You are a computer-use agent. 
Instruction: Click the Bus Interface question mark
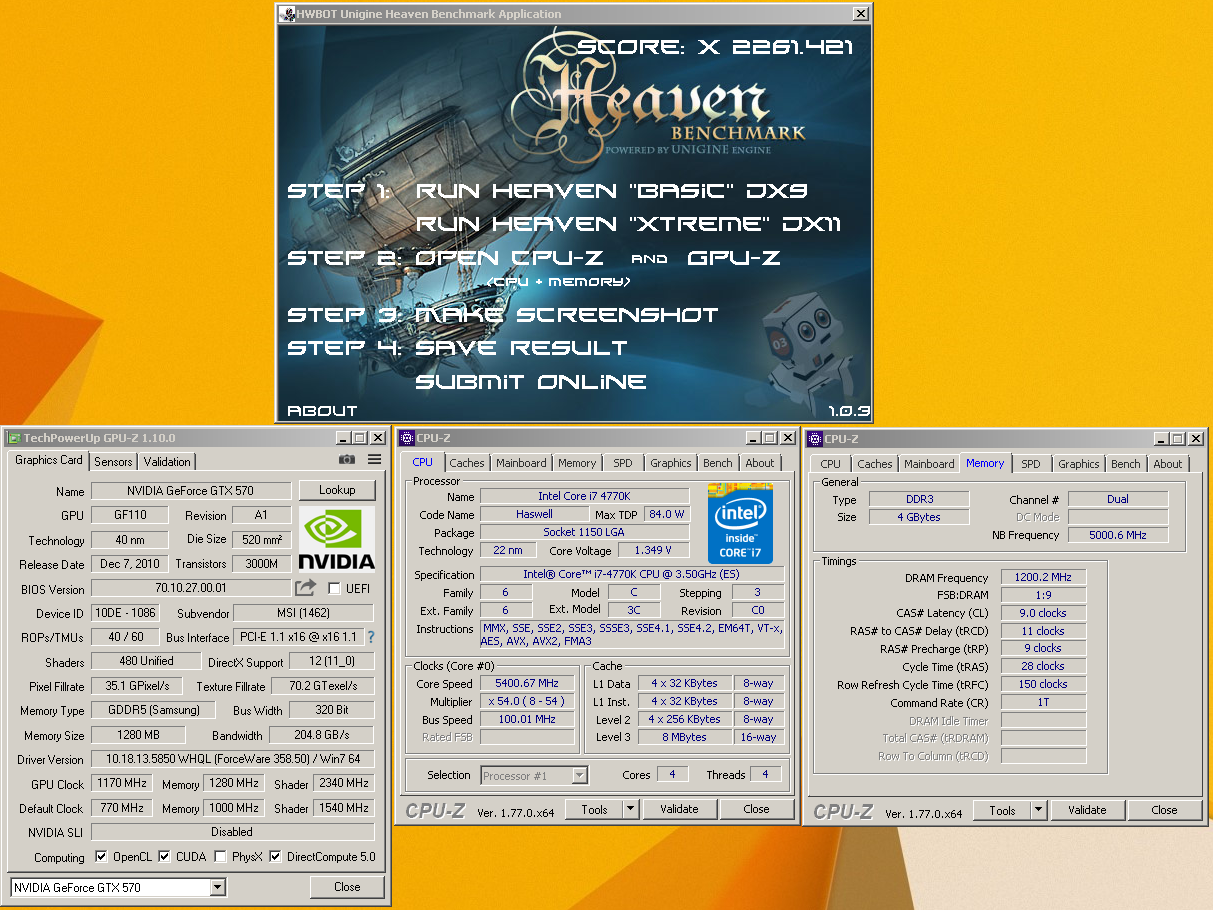[x=371, y=637]
